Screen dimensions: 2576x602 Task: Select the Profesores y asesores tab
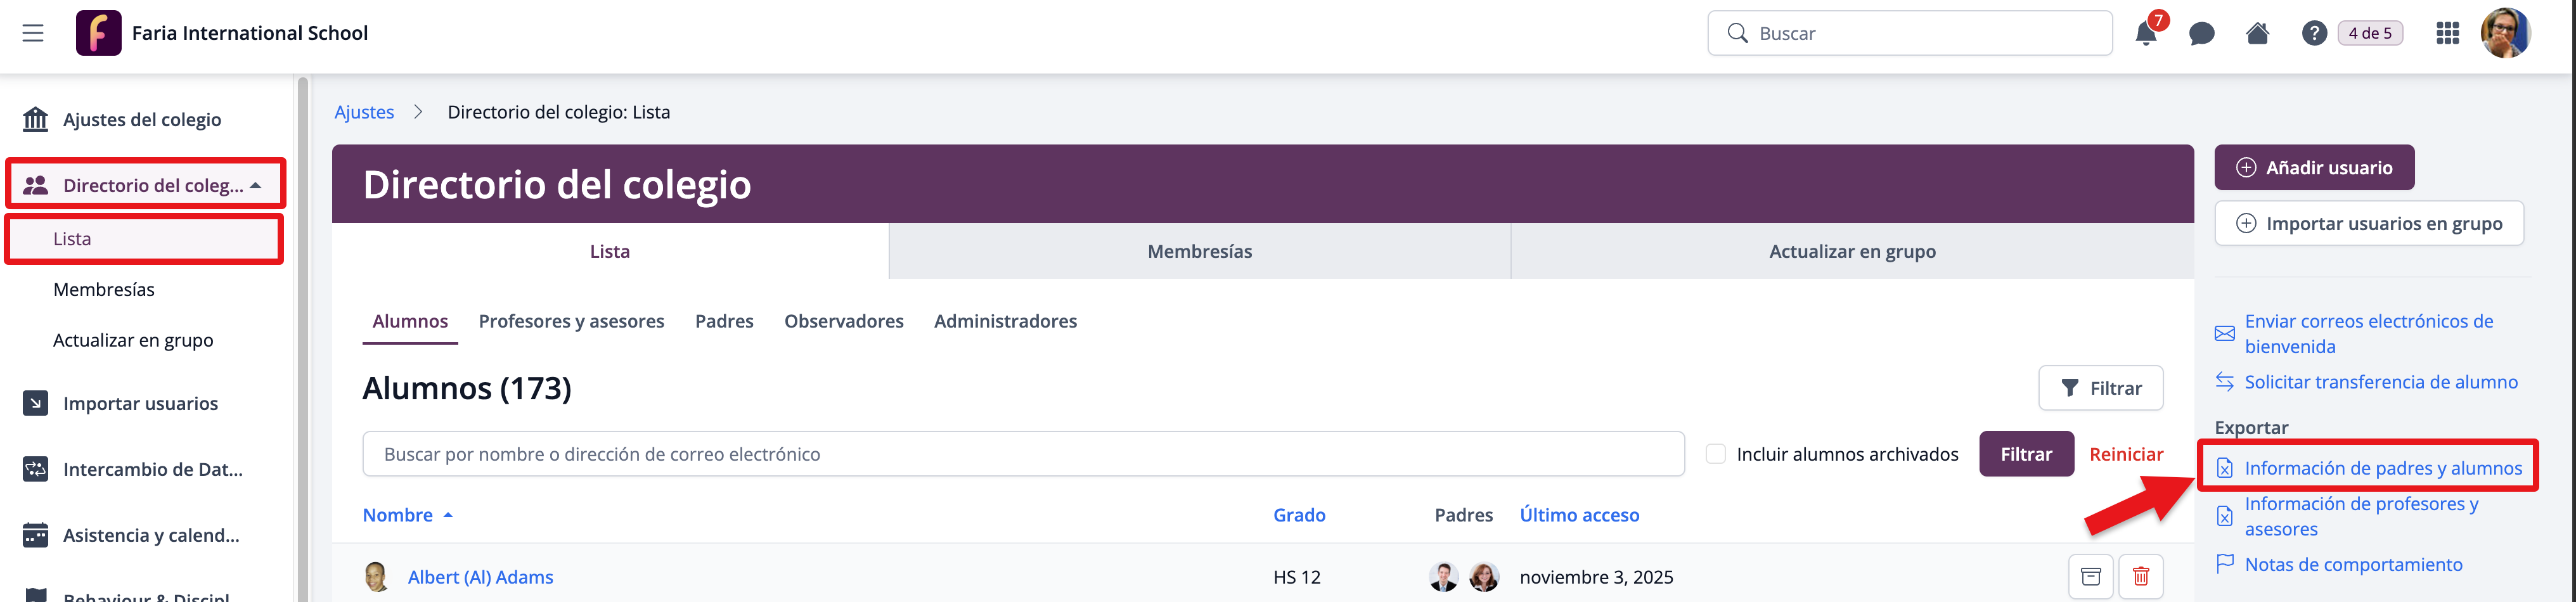click(x=571, y=321)
